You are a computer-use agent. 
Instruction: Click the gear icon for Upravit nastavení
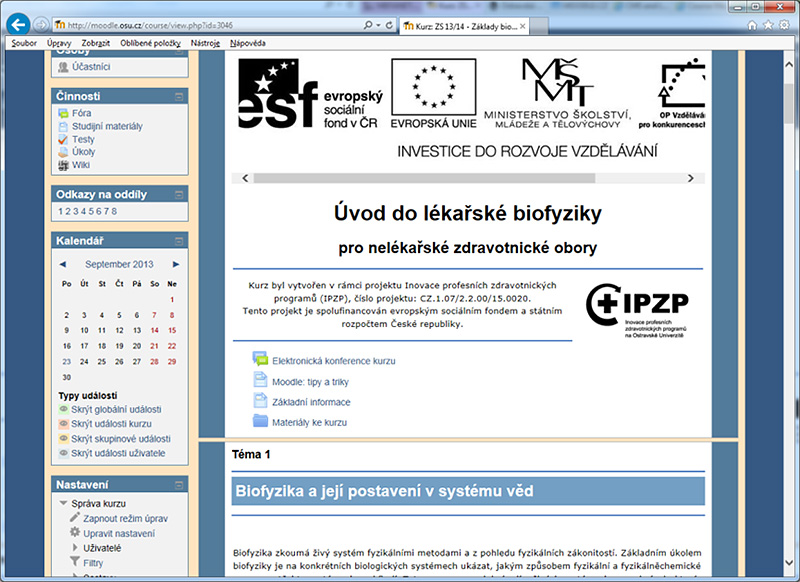coord(75,533)
